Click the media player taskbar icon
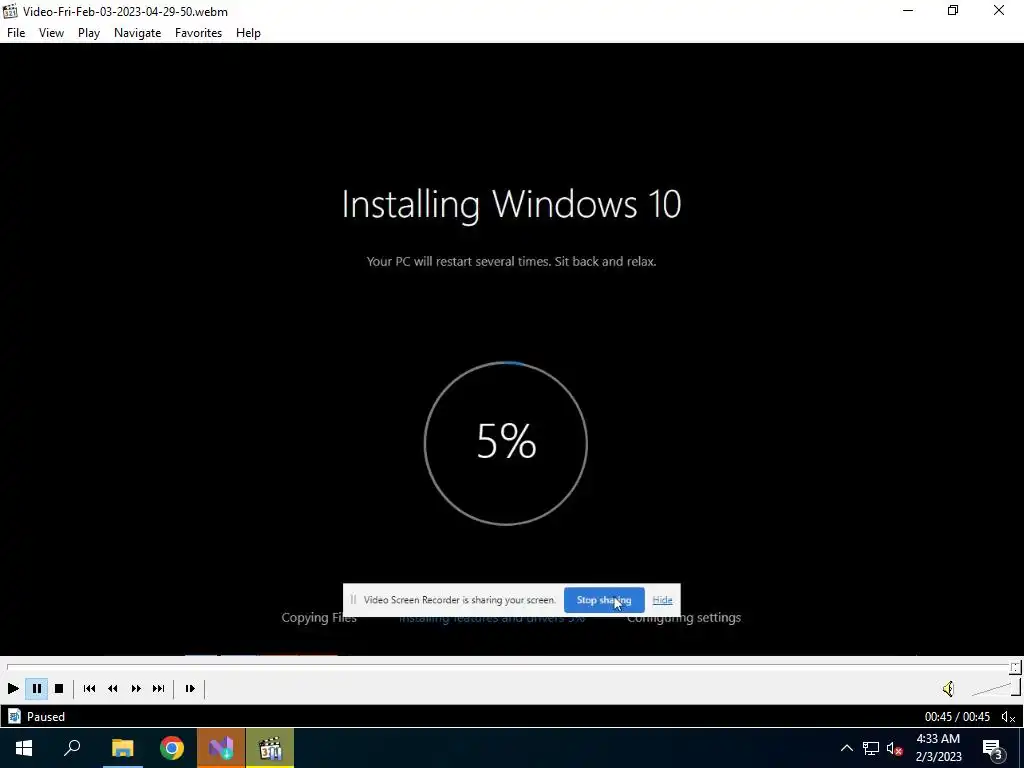Viewport: 1024px width, 768px height. pyautogui.click(x=270, y=748)
